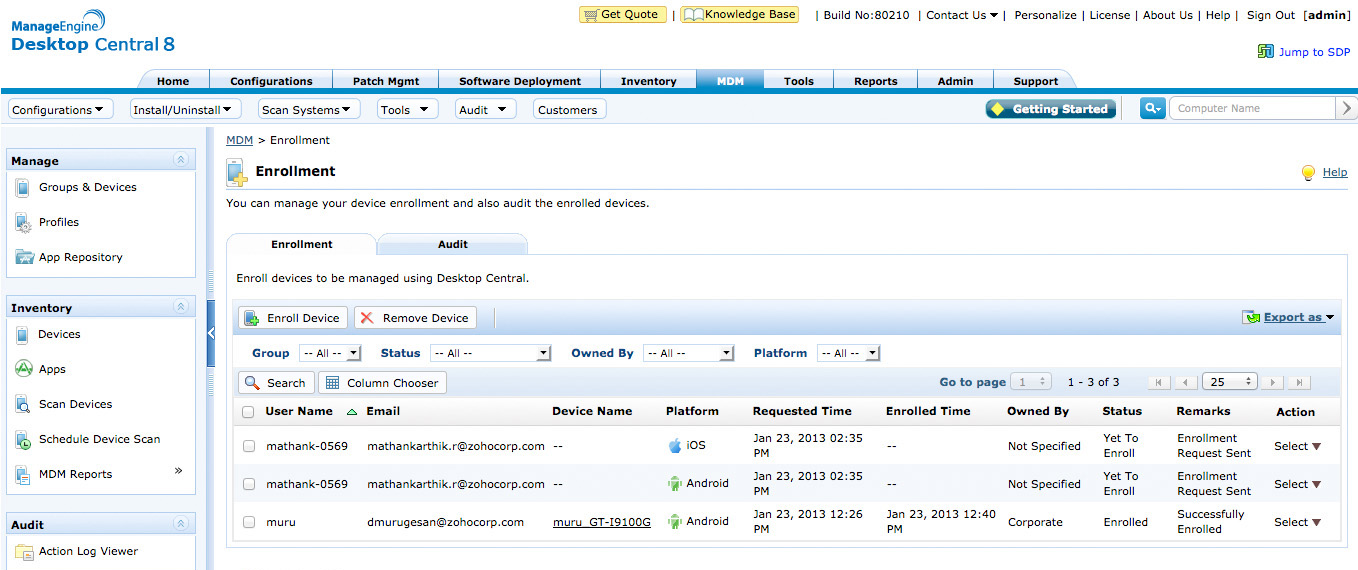Open the Go to page selector
The image size is (1358, 570).
click(x=1030, y=382)
